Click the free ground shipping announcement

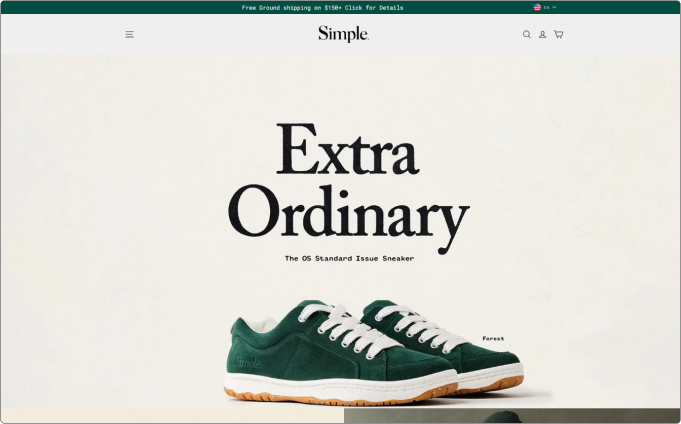(322, 7)
